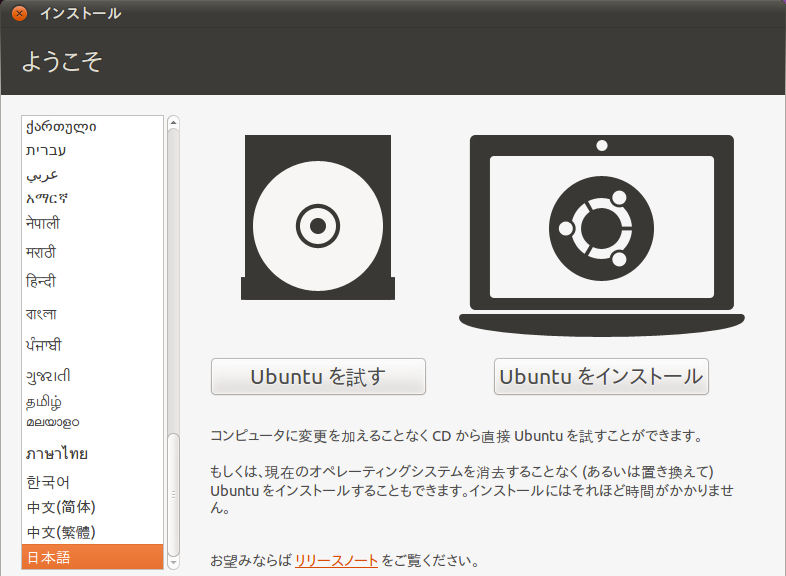Viewport: 786px width, 576px height.
Task: Select عربي language
Action: pyautogui.click(x=92, y=175)
